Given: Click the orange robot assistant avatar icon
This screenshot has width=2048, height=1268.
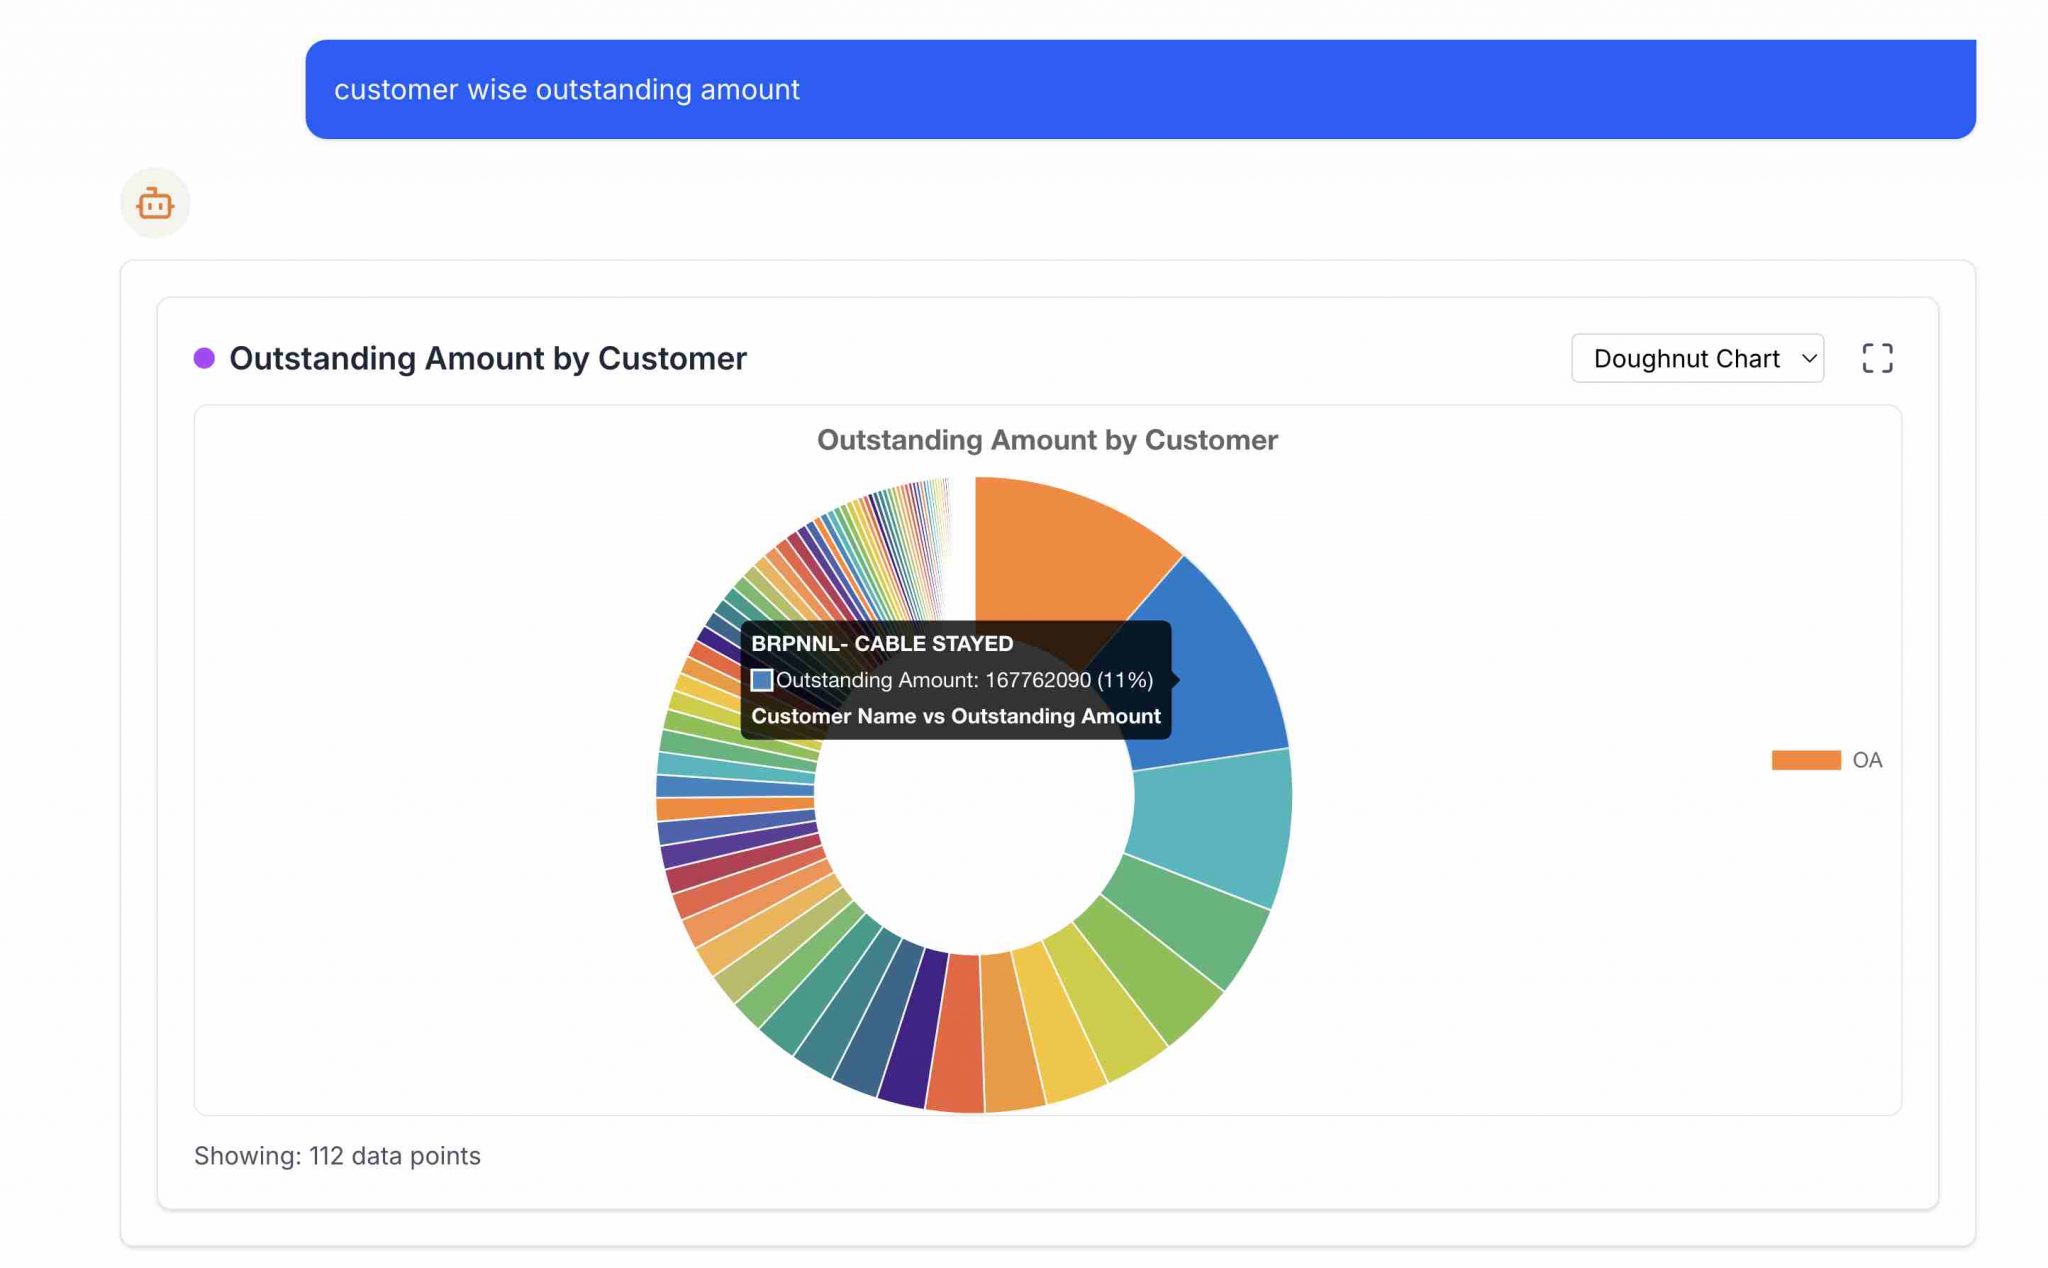Looking at the screenshot, I should click(x=155, y=203).
